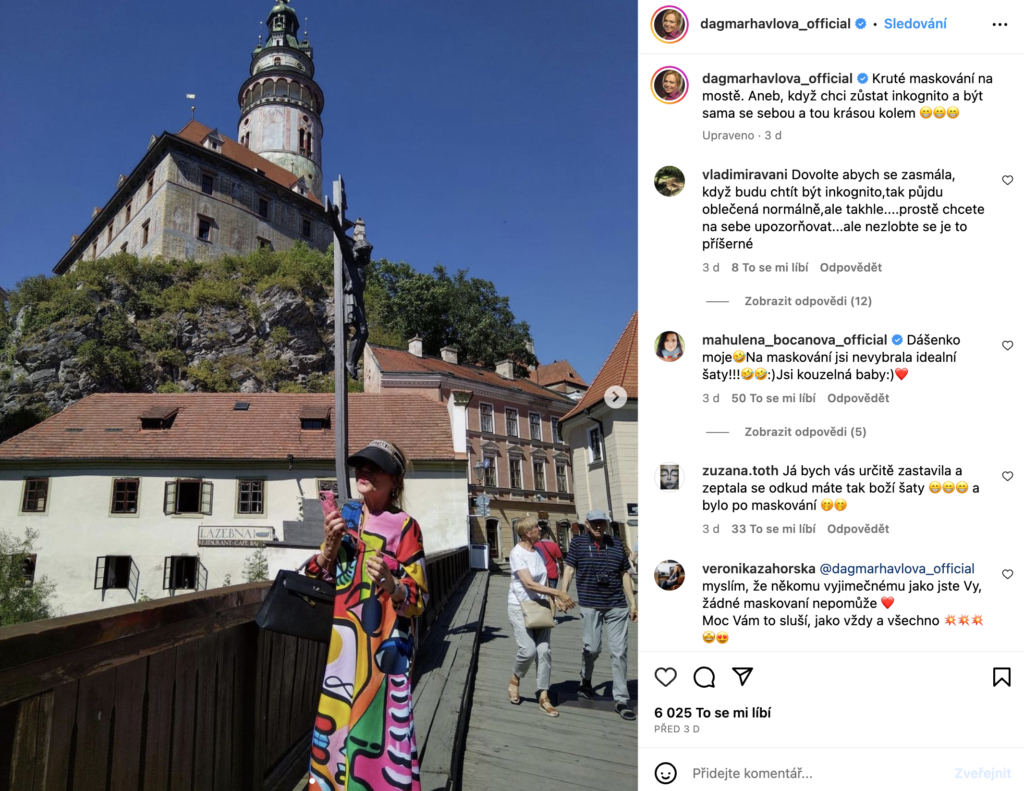Screen dimensions: 1024x791
Task: Open the emoji picker smiley icon
Action: pyautogui.click(x=665, y=773)
